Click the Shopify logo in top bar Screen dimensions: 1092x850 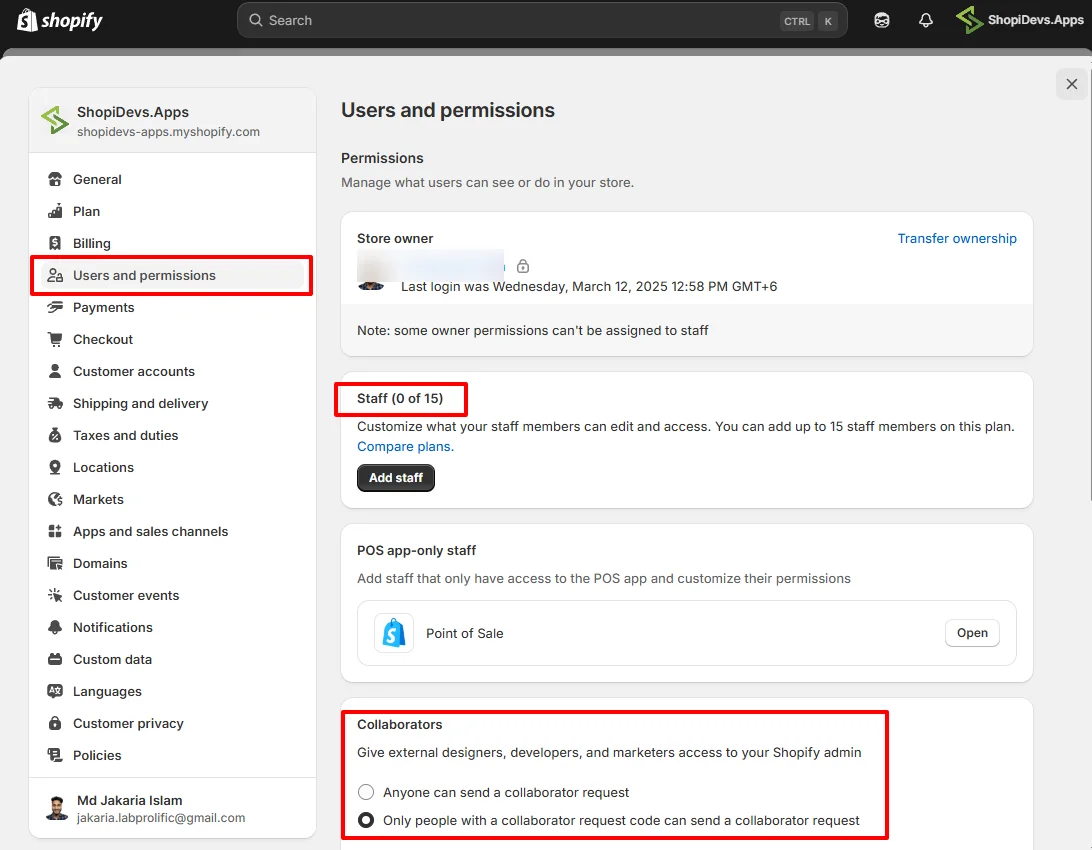click(x=59, y=20)
